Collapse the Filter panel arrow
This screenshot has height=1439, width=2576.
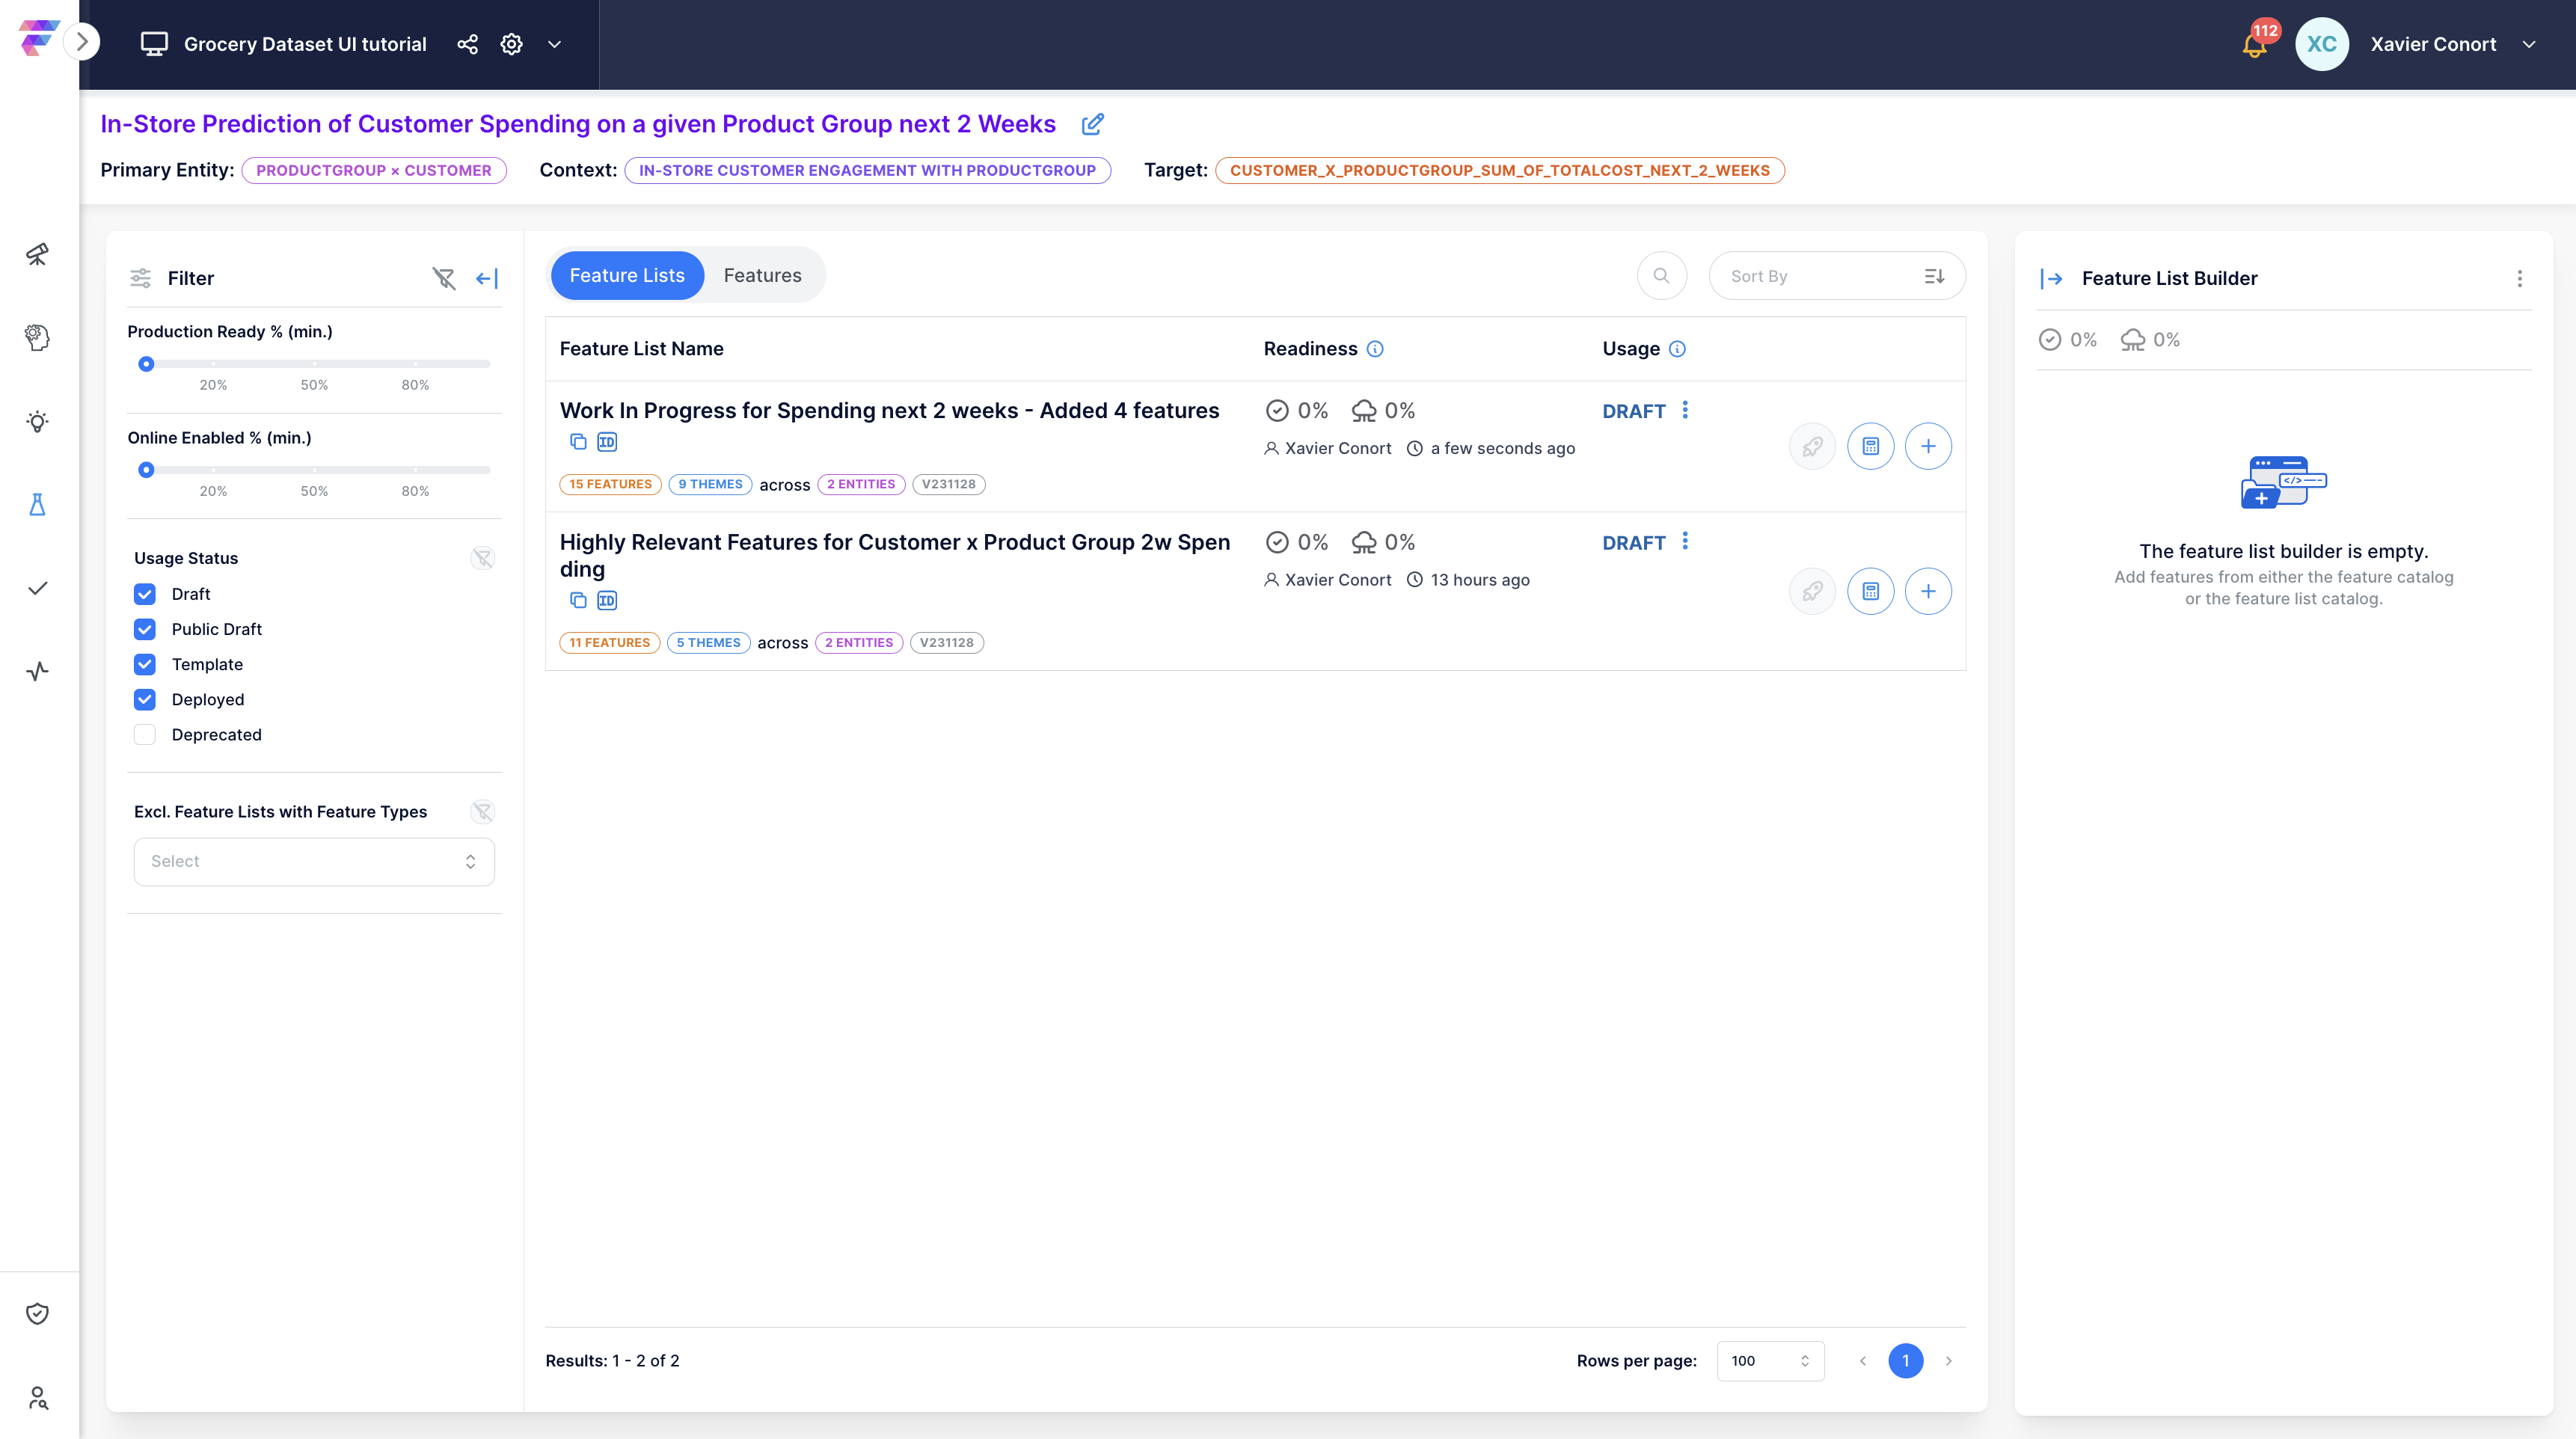[x=487, y=278]
